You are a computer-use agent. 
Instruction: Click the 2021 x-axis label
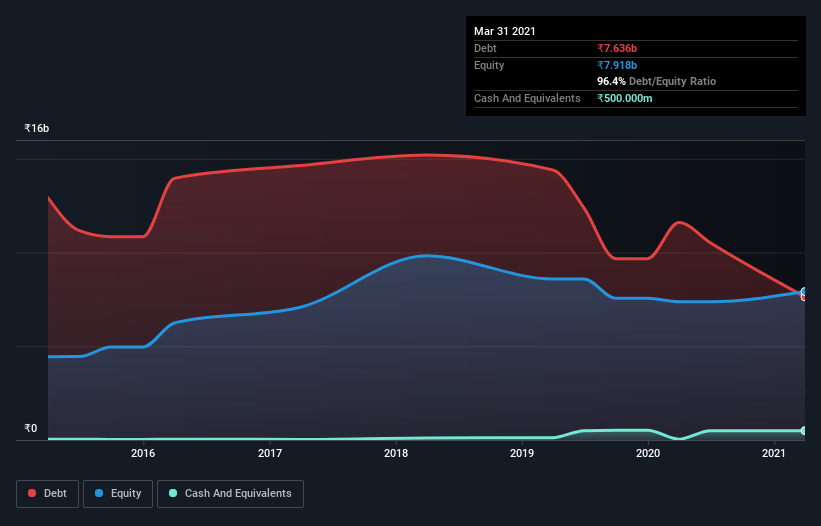[x=774, y=453]
